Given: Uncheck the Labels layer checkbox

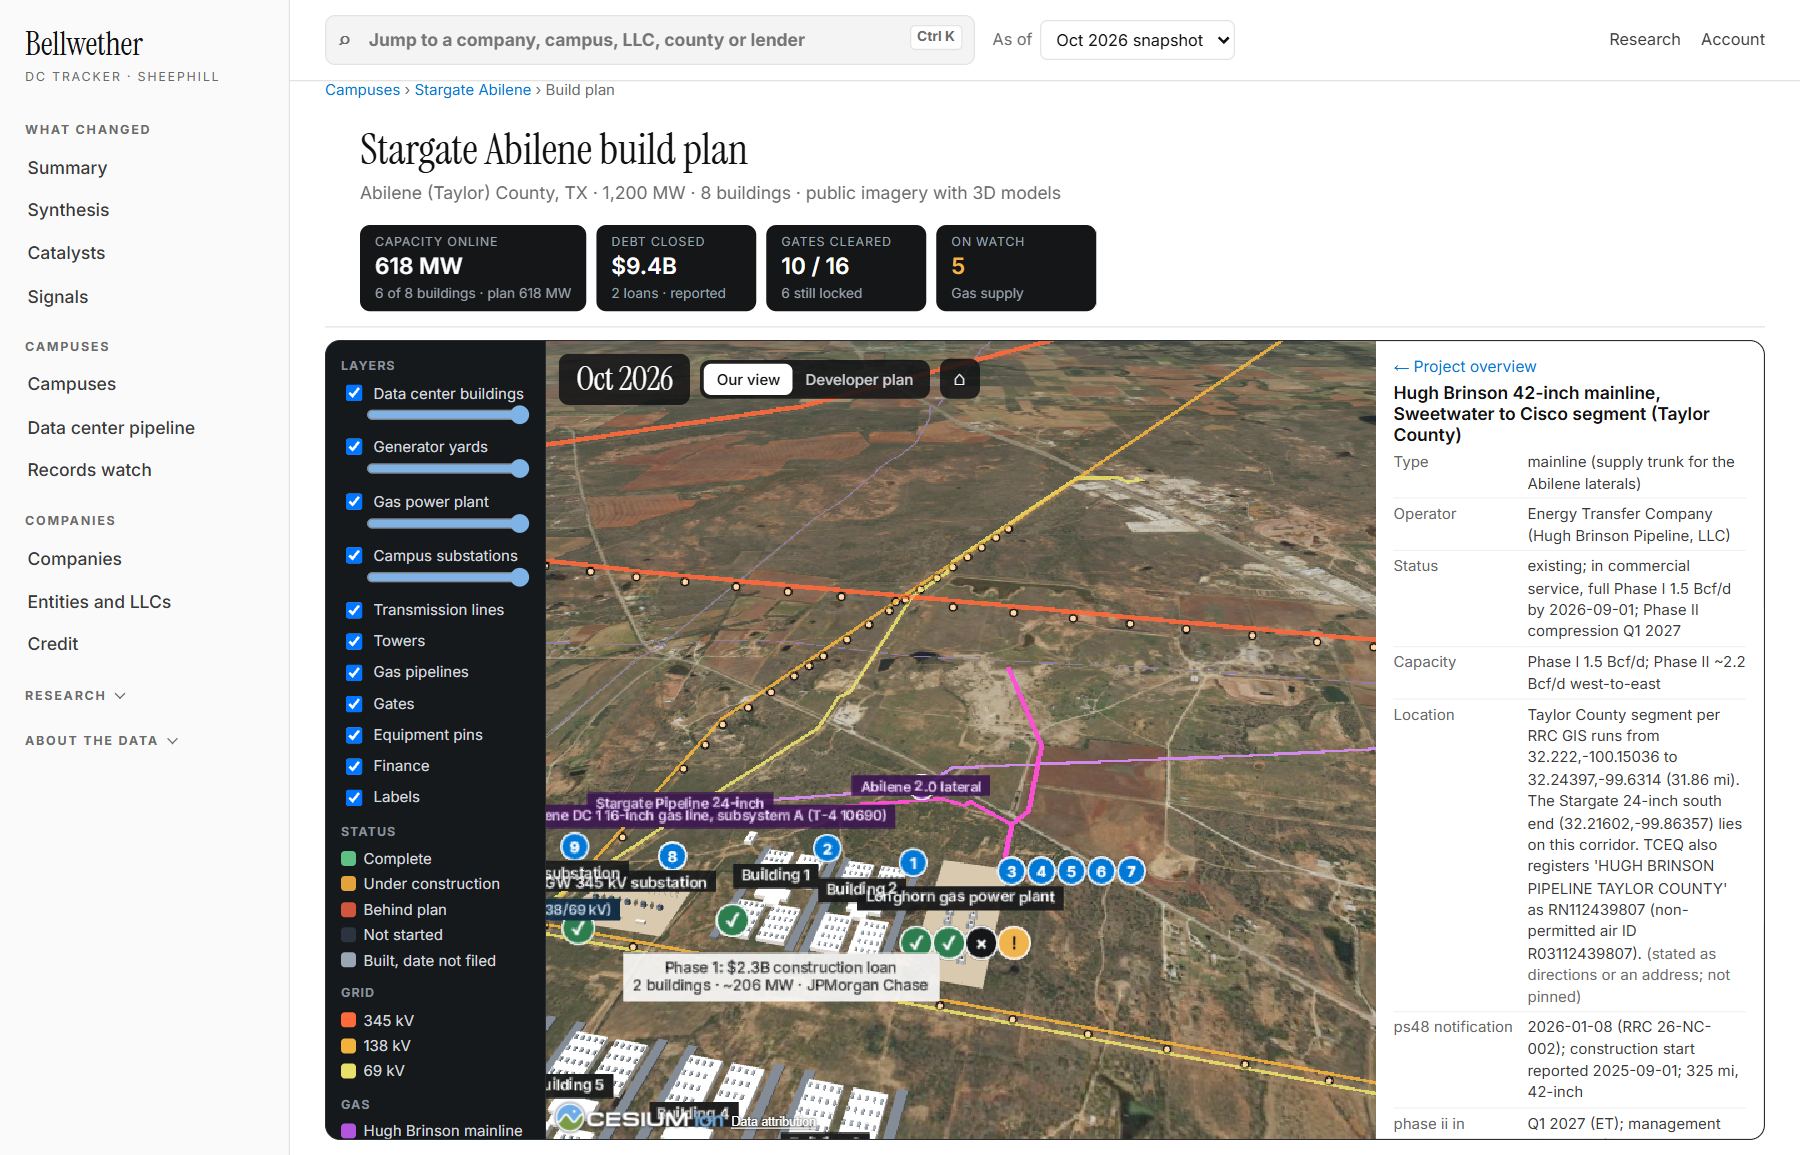Looking at the screenshot, I should coord(354,797).
